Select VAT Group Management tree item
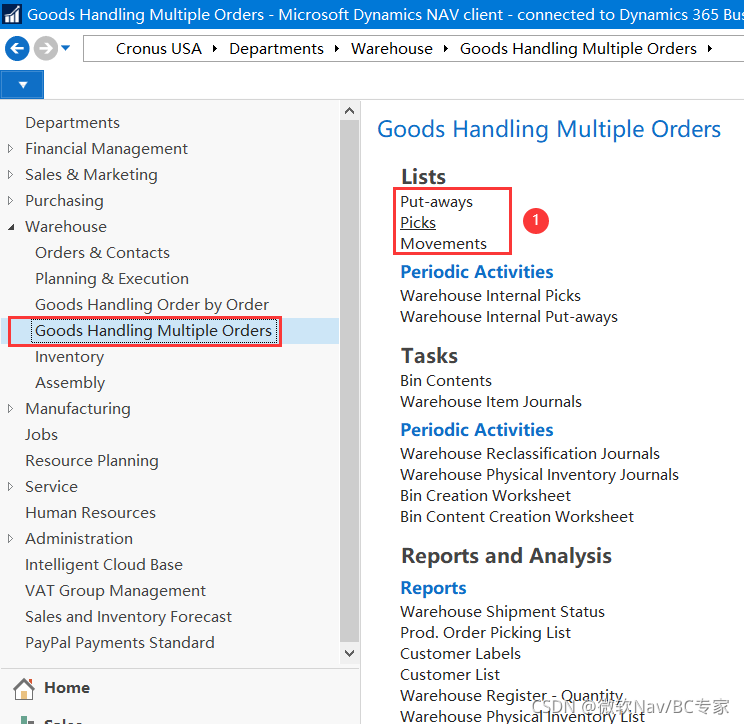This screenshot has width=744, height=724. [115, 591]
